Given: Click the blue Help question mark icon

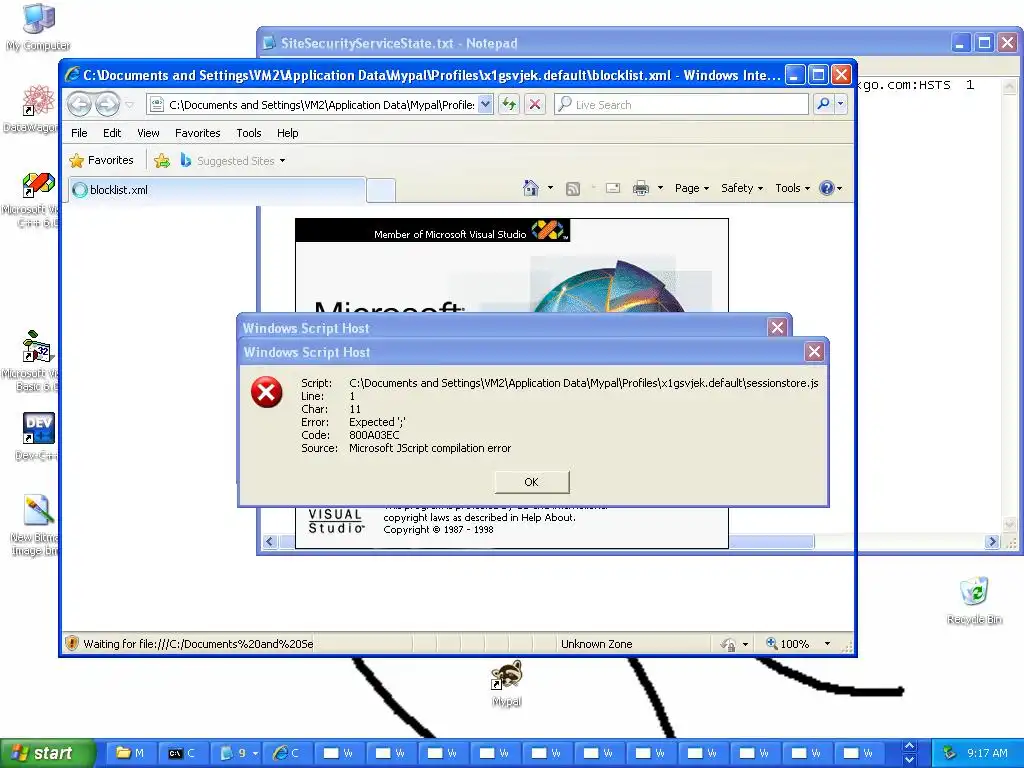Looking at the screenshot, I should tap(827, 188).
